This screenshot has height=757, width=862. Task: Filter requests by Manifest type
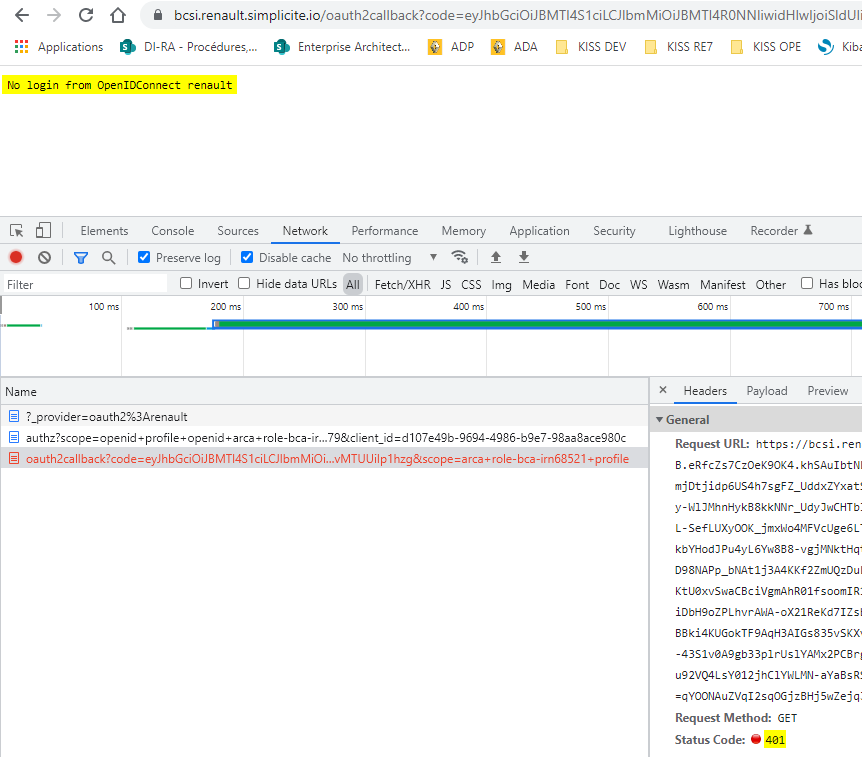coord(723,284)
